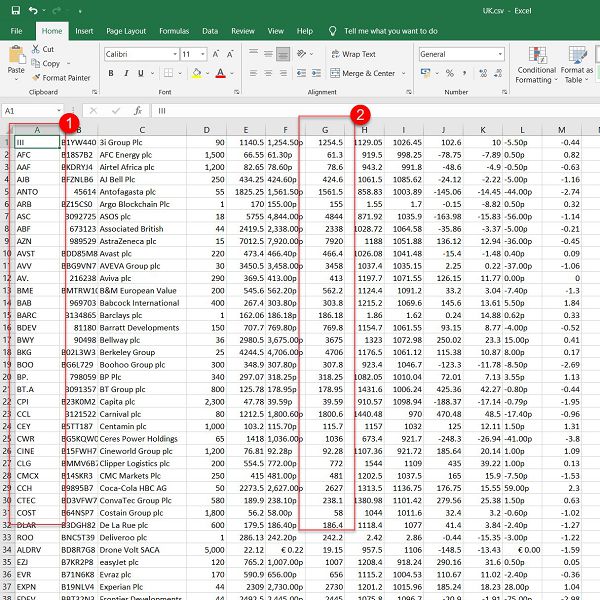The height and width of the screenshot is (600, 600).
Task: Click the Cancel X in the formula bar
Action: [x=93, y=111]
